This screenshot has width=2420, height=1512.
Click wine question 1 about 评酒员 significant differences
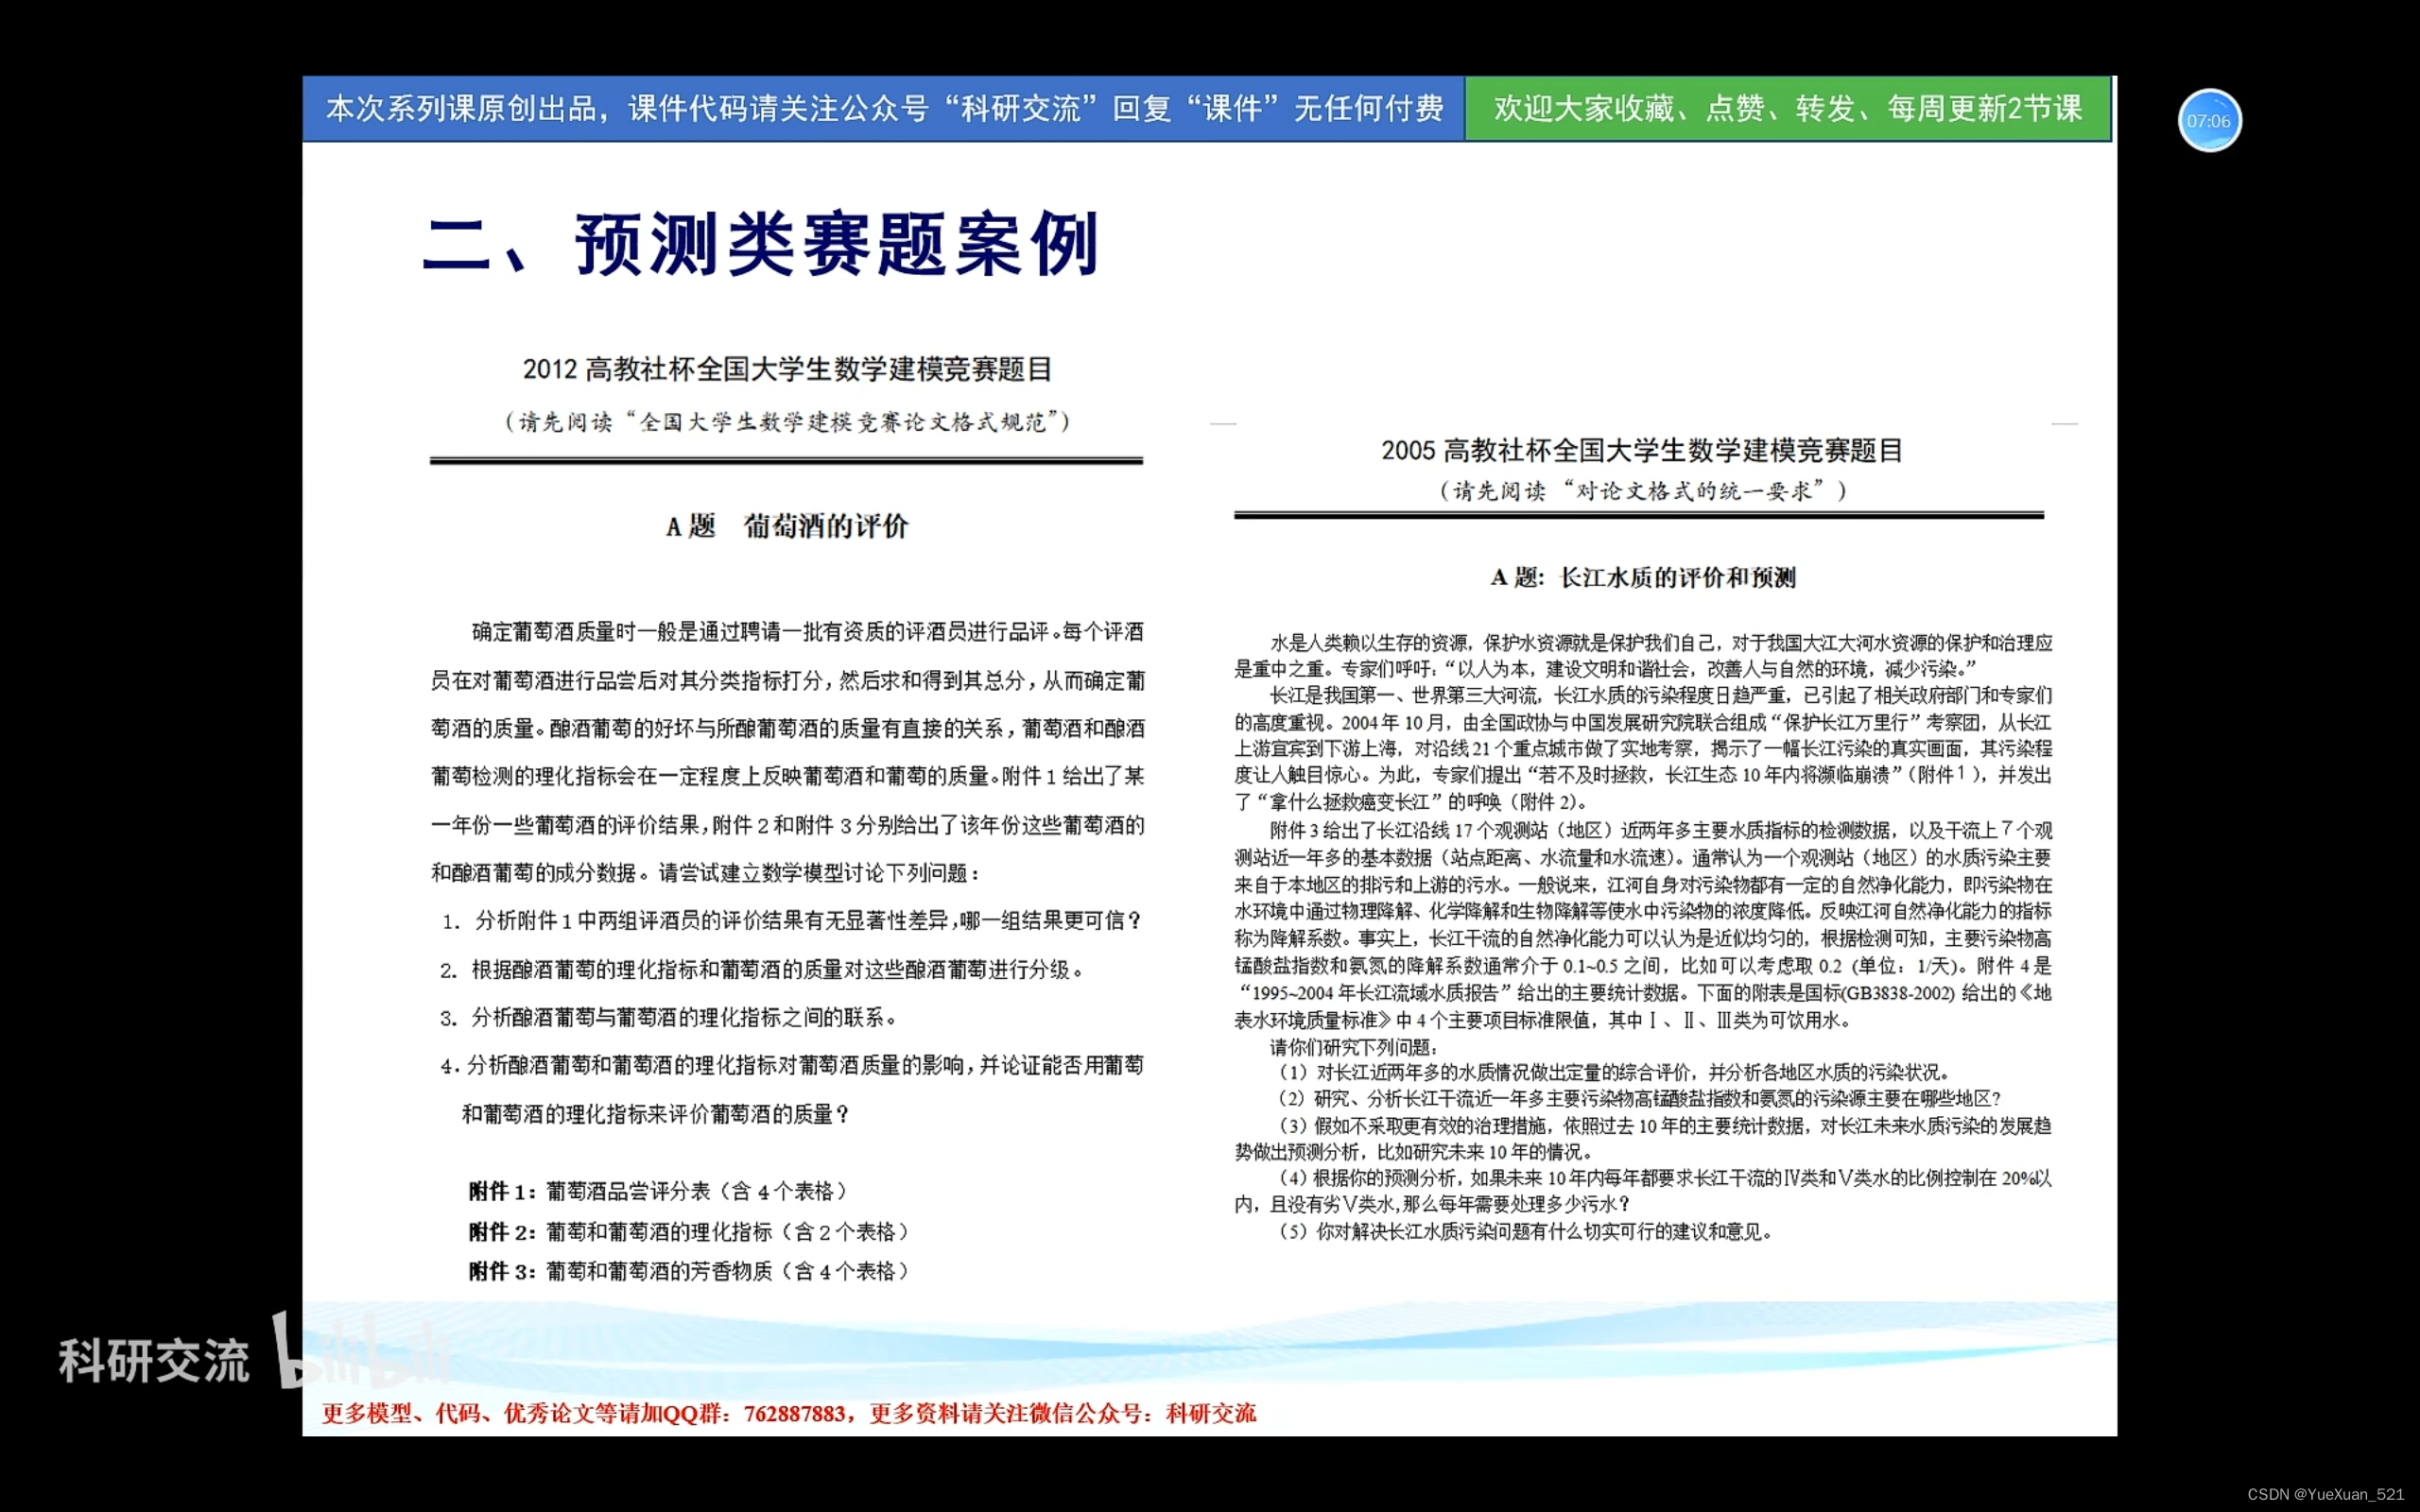pyautogui.click(x=792, y=920)
